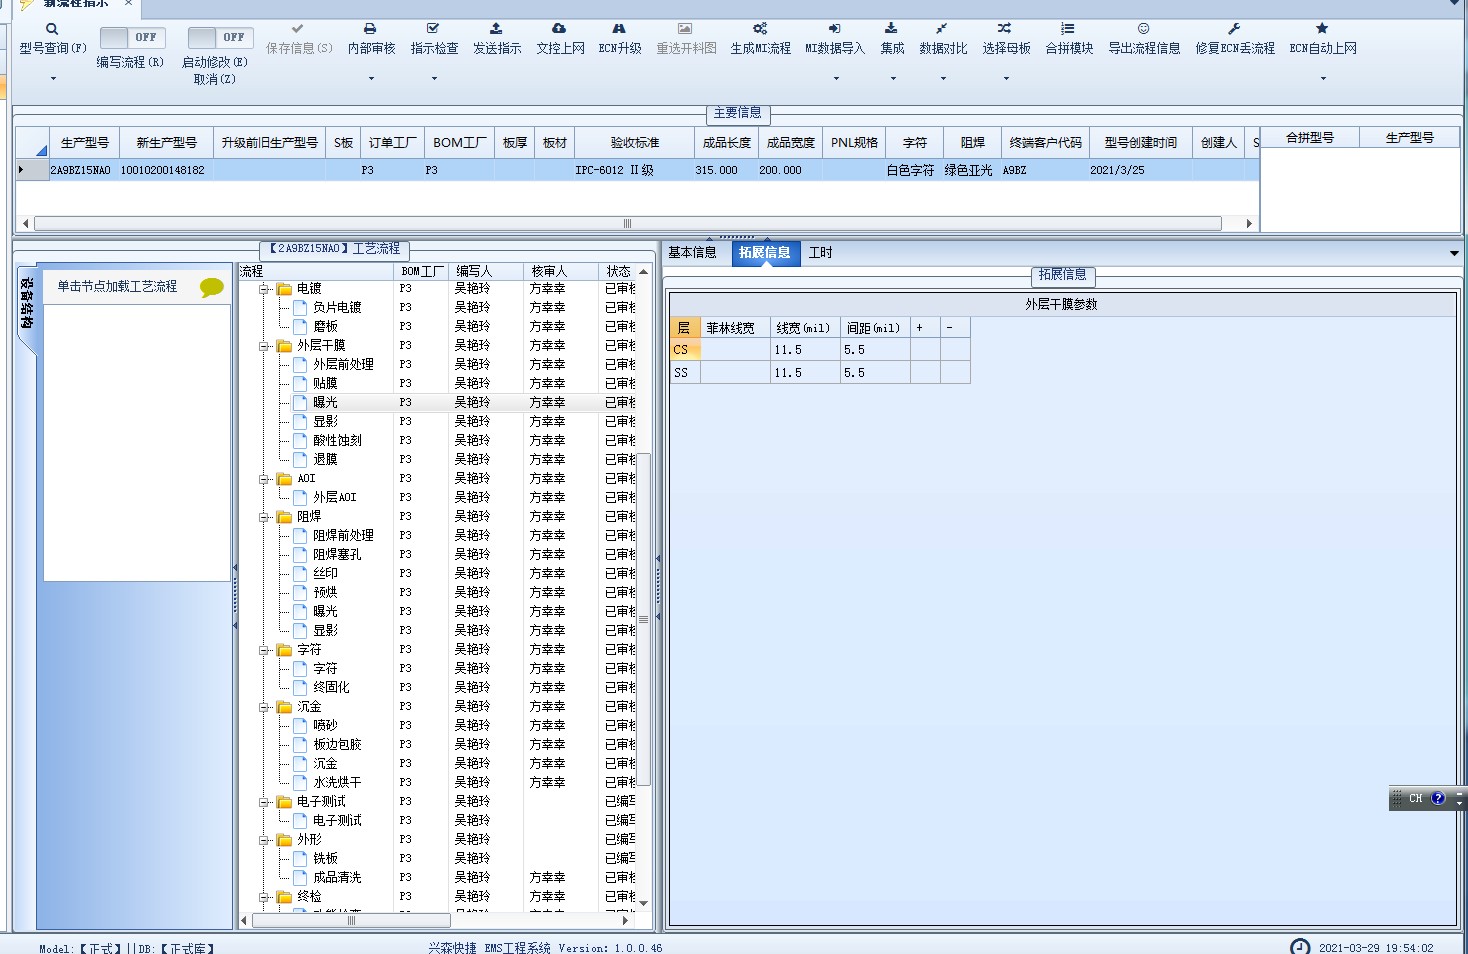Click the 单击节点加载工艺流程 node

pos(117,287)
